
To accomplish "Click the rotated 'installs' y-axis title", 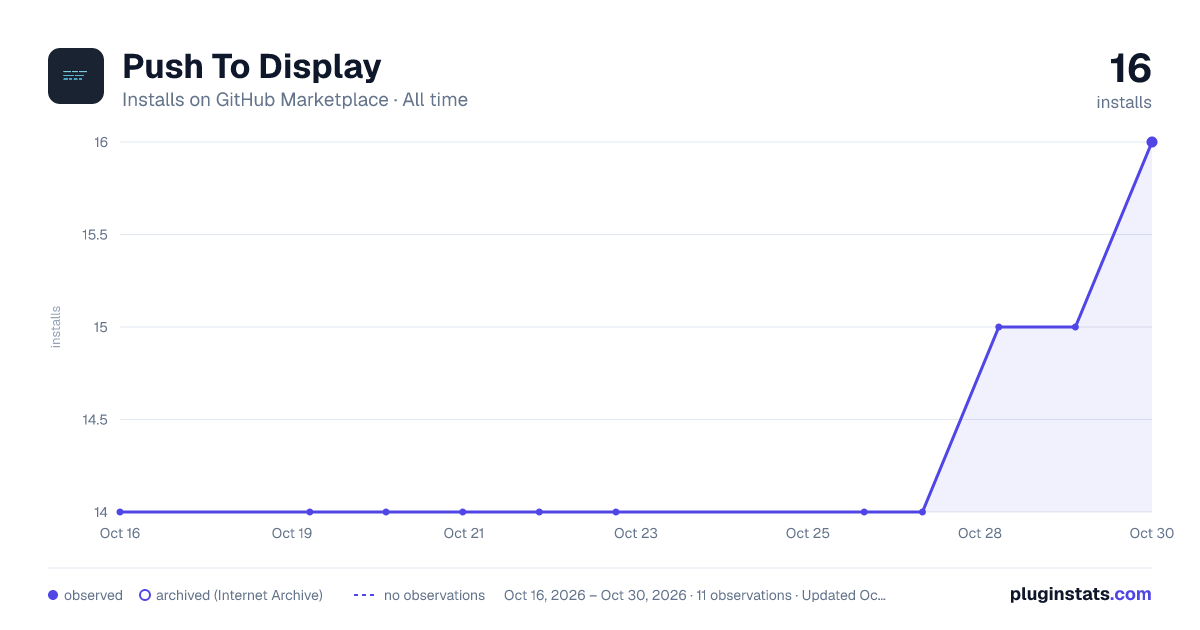I will 56,327.
